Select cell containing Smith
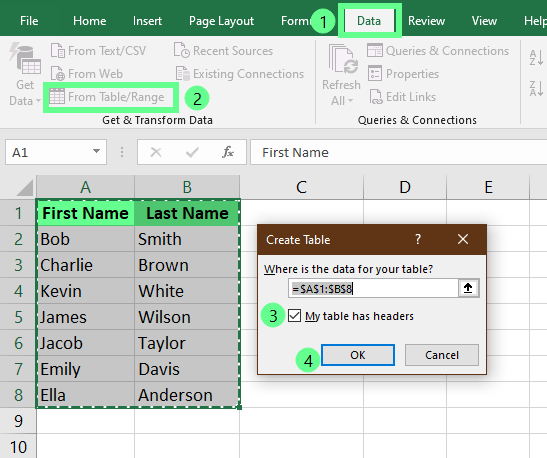 187,239
